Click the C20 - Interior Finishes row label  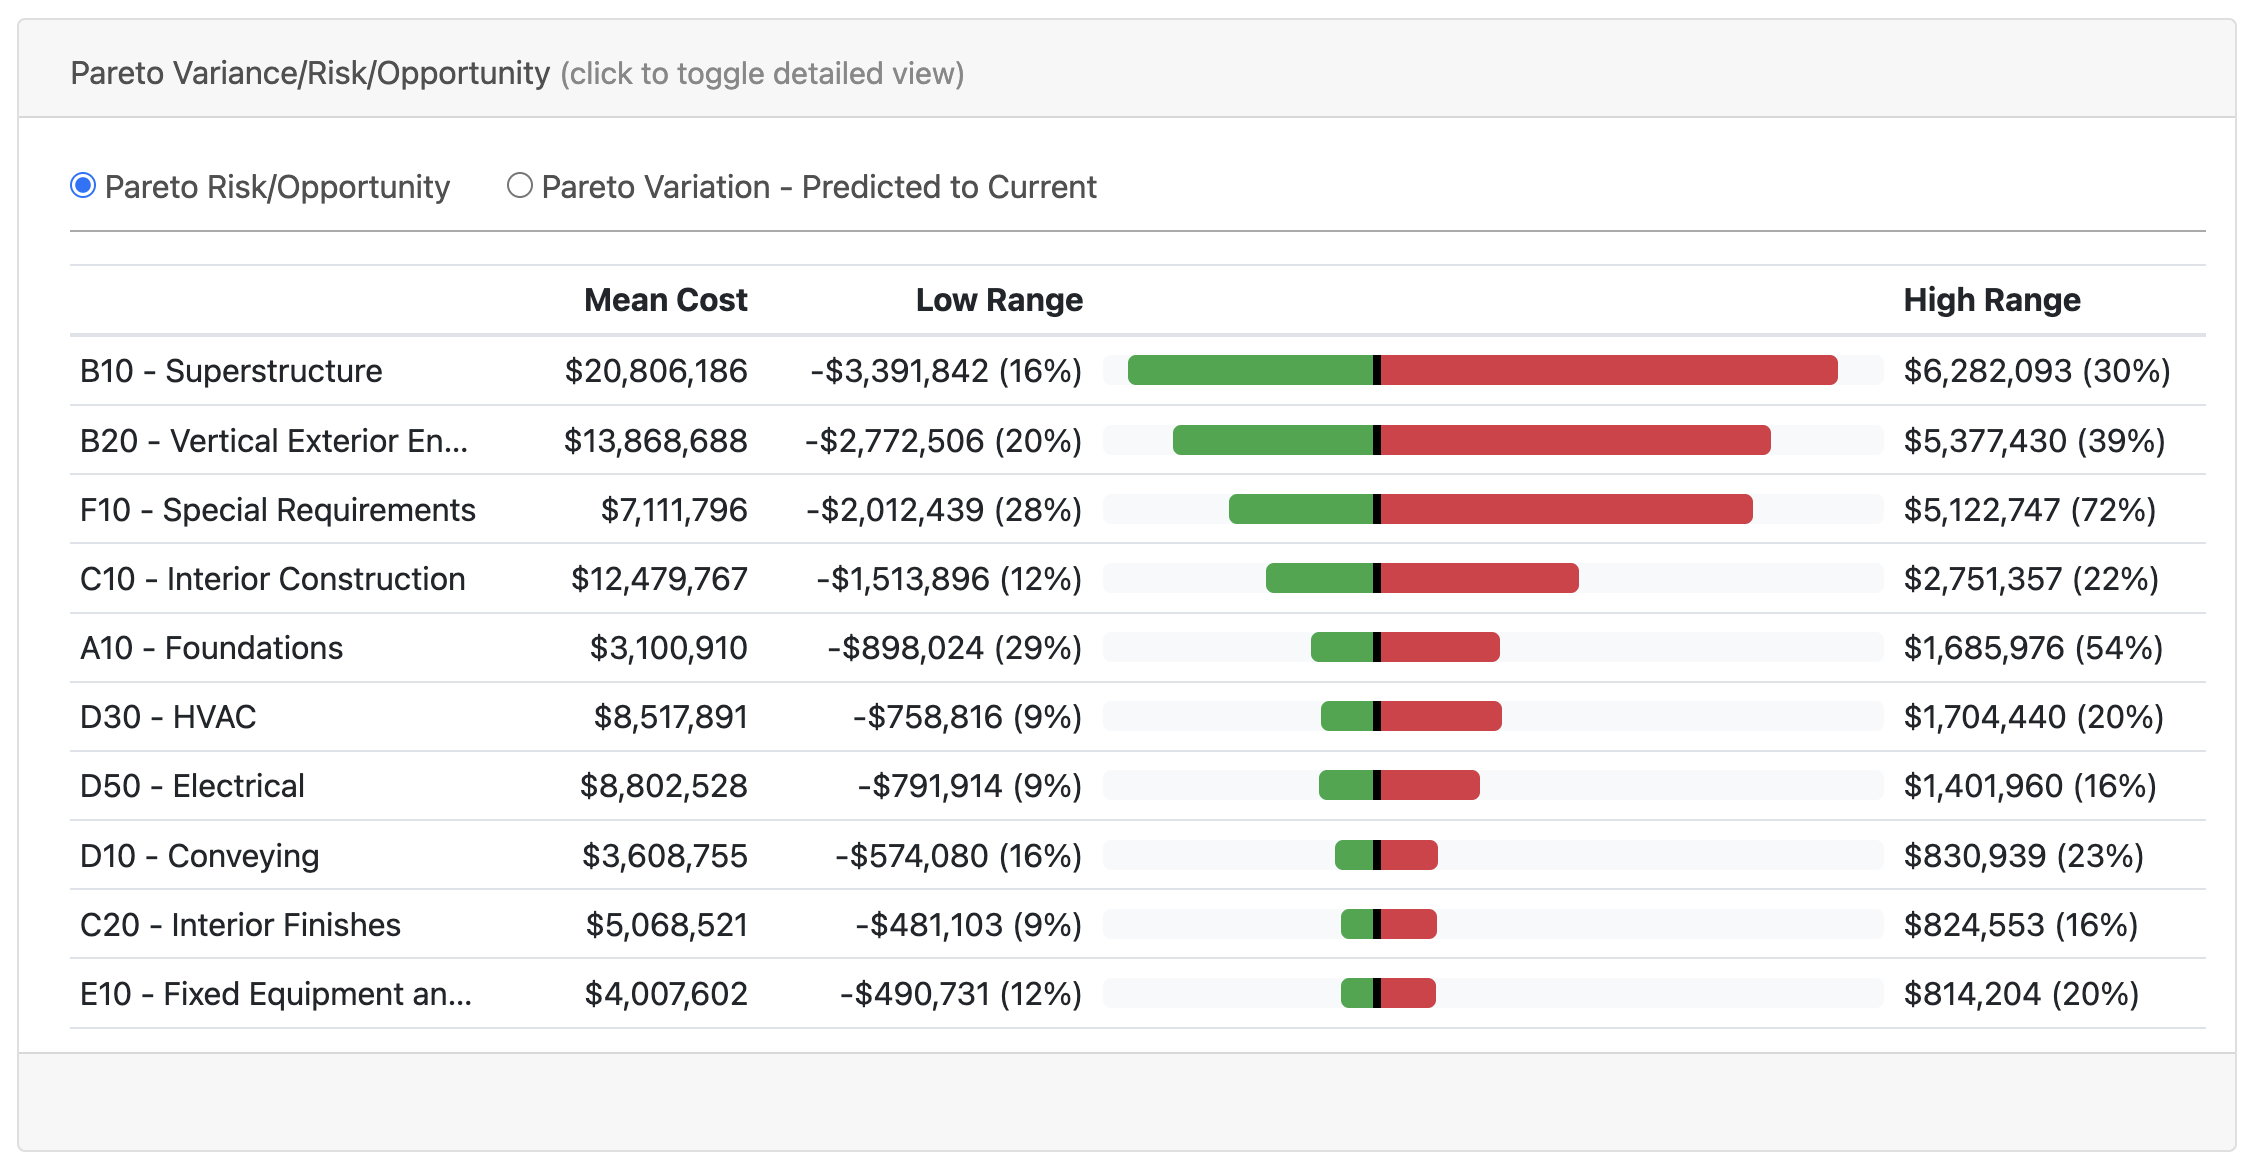click(240, 925)
